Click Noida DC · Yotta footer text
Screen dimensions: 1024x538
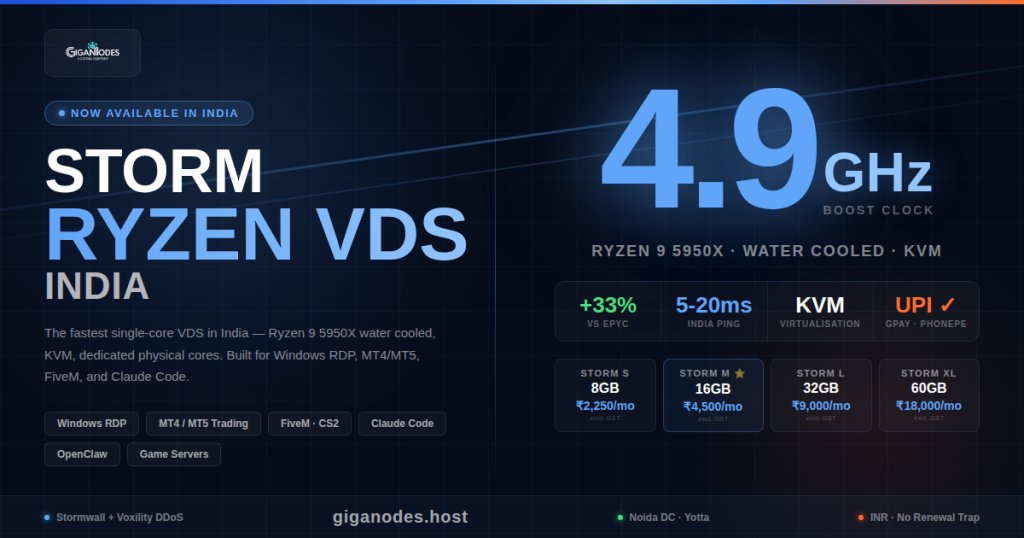[x=669, y=517]
